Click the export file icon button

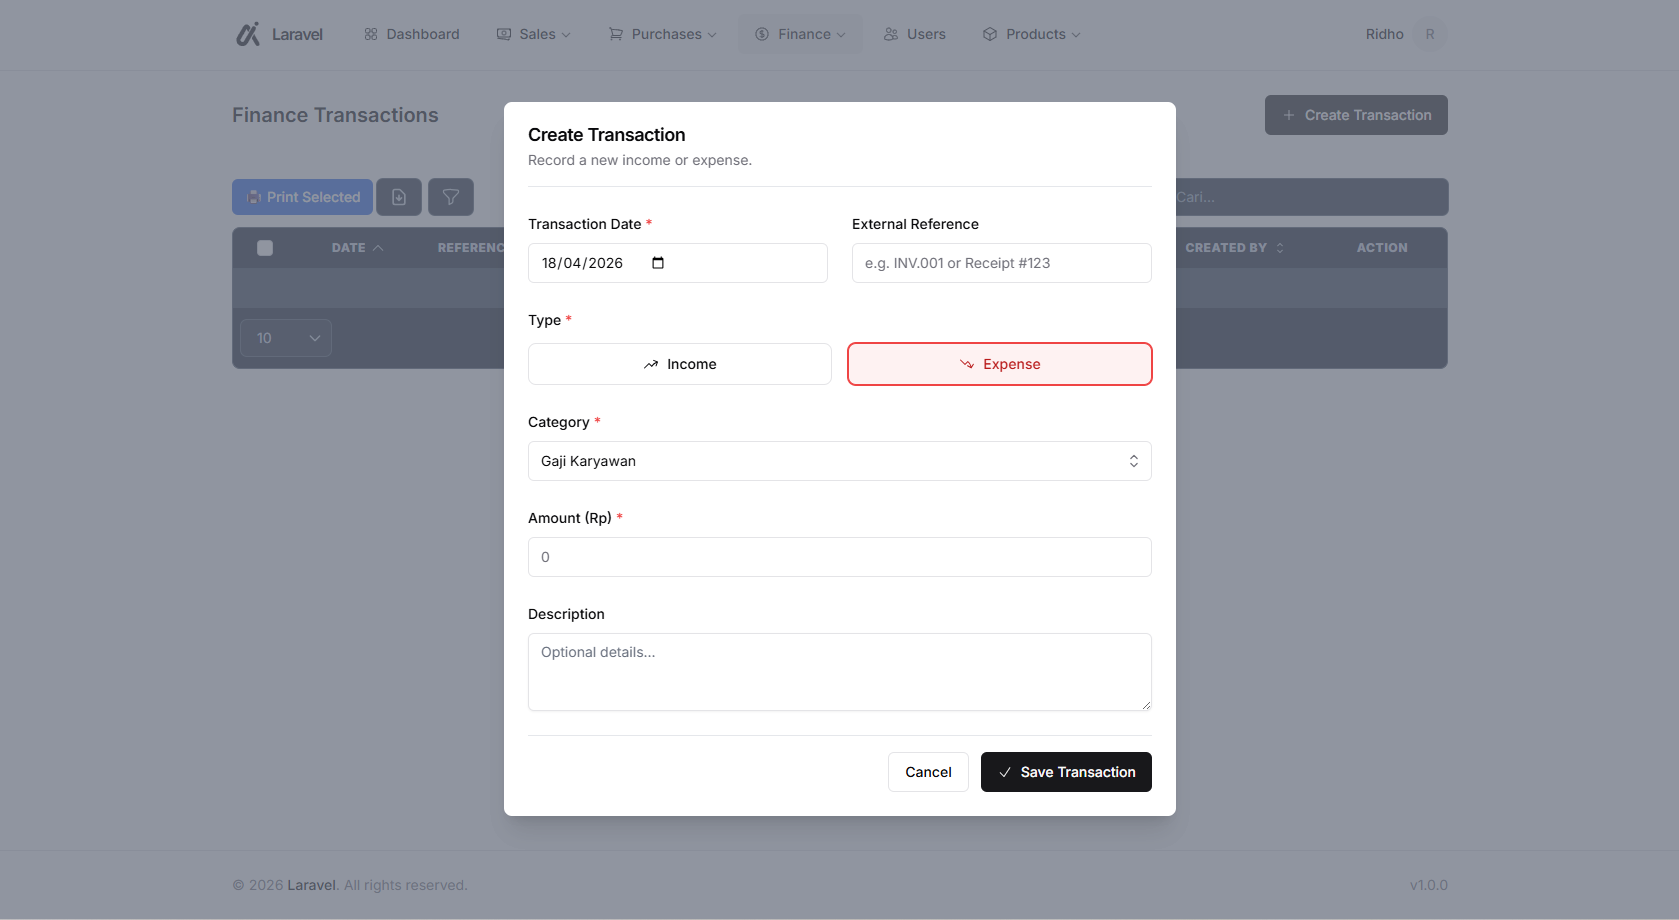pos(399,197)
